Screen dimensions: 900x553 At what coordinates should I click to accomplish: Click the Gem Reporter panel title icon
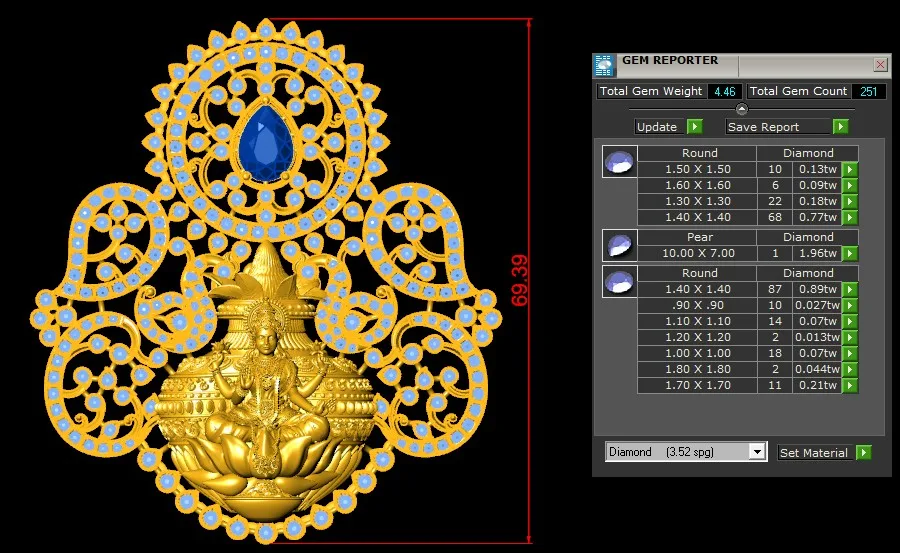click(604, 66)
